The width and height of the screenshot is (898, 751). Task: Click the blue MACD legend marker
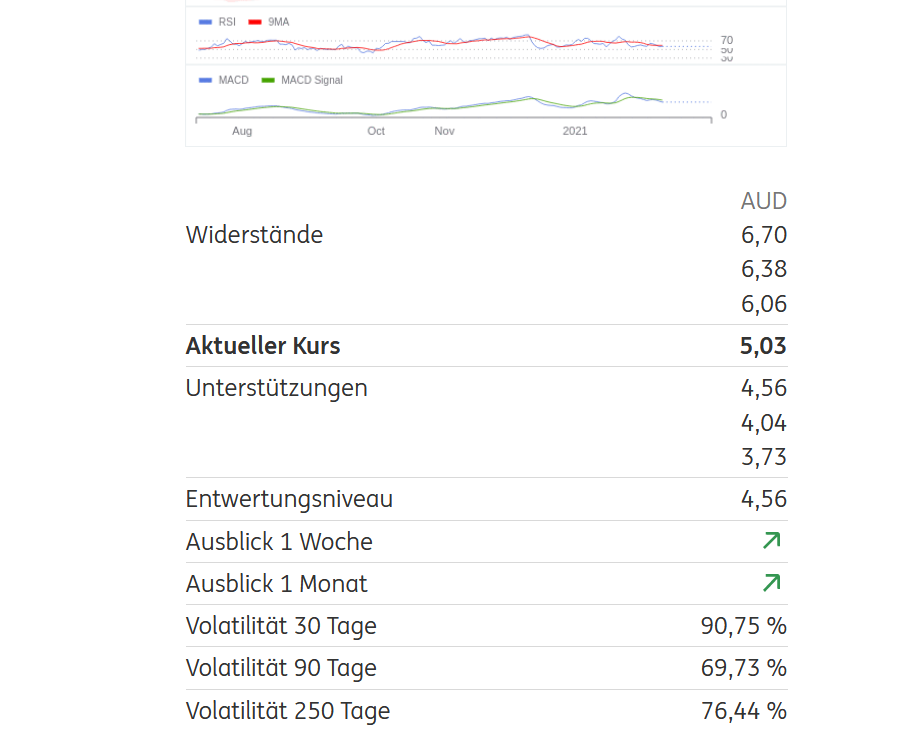(205, 80)
